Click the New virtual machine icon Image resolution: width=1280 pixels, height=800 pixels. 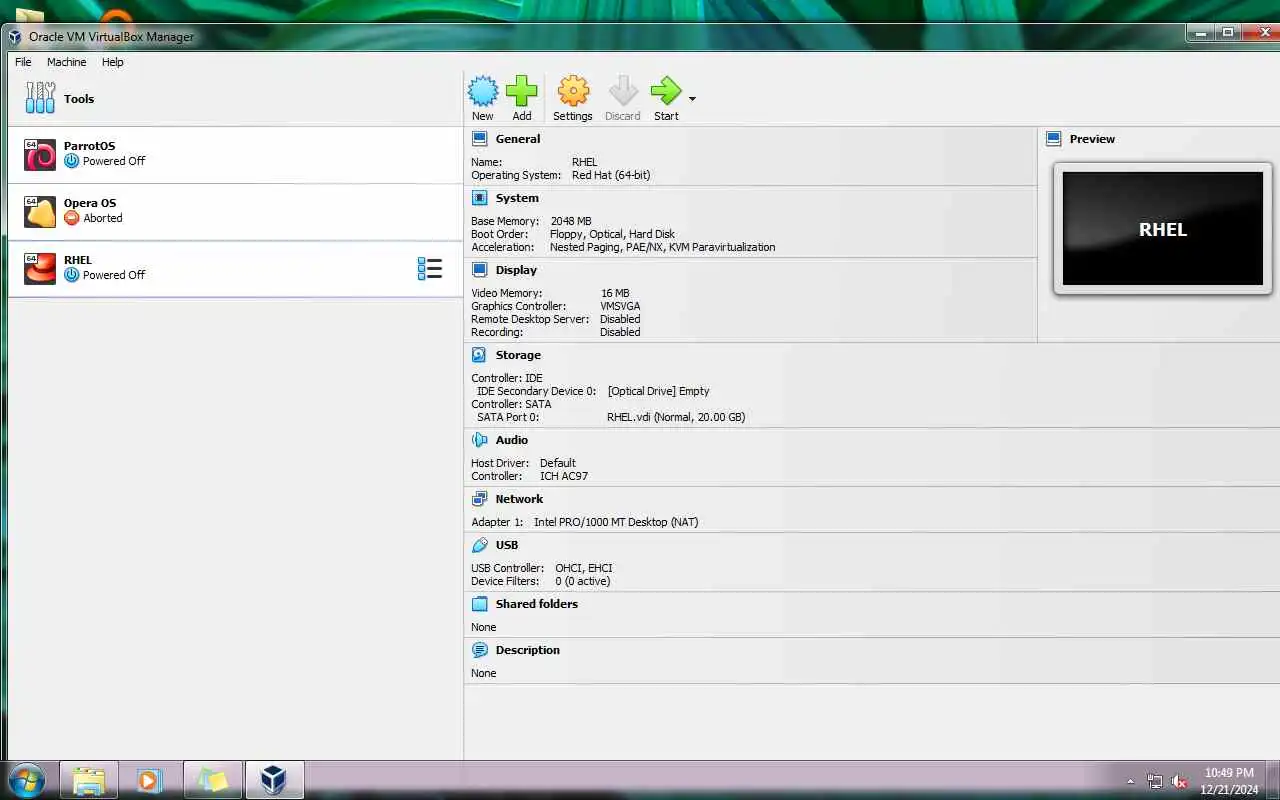tap(483, 92)
